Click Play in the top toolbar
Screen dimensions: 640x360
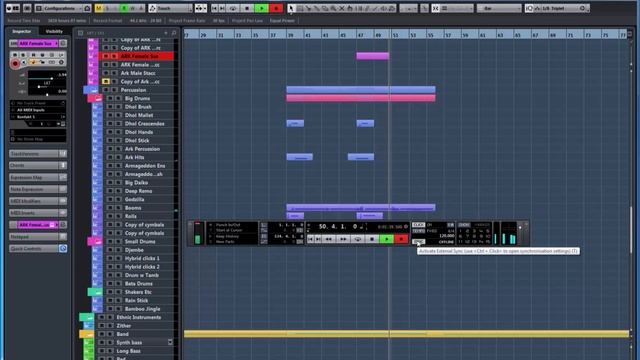pyautogui.click(x=261, y=8)
